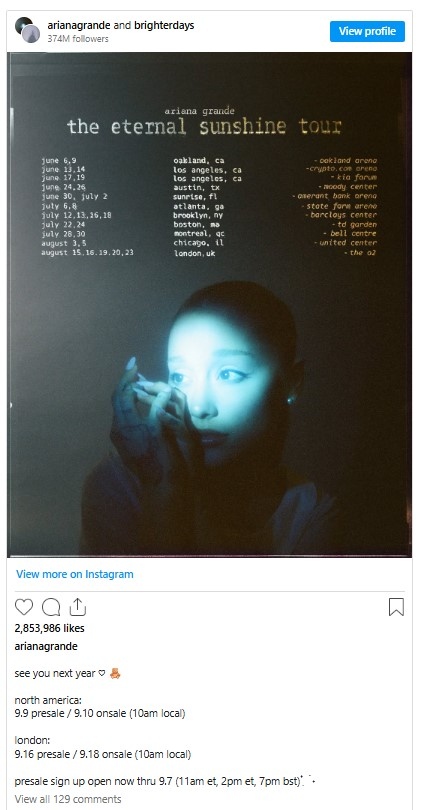Click the 2,853,986 likes count
423x810 pixels.
tap(49, 628)
